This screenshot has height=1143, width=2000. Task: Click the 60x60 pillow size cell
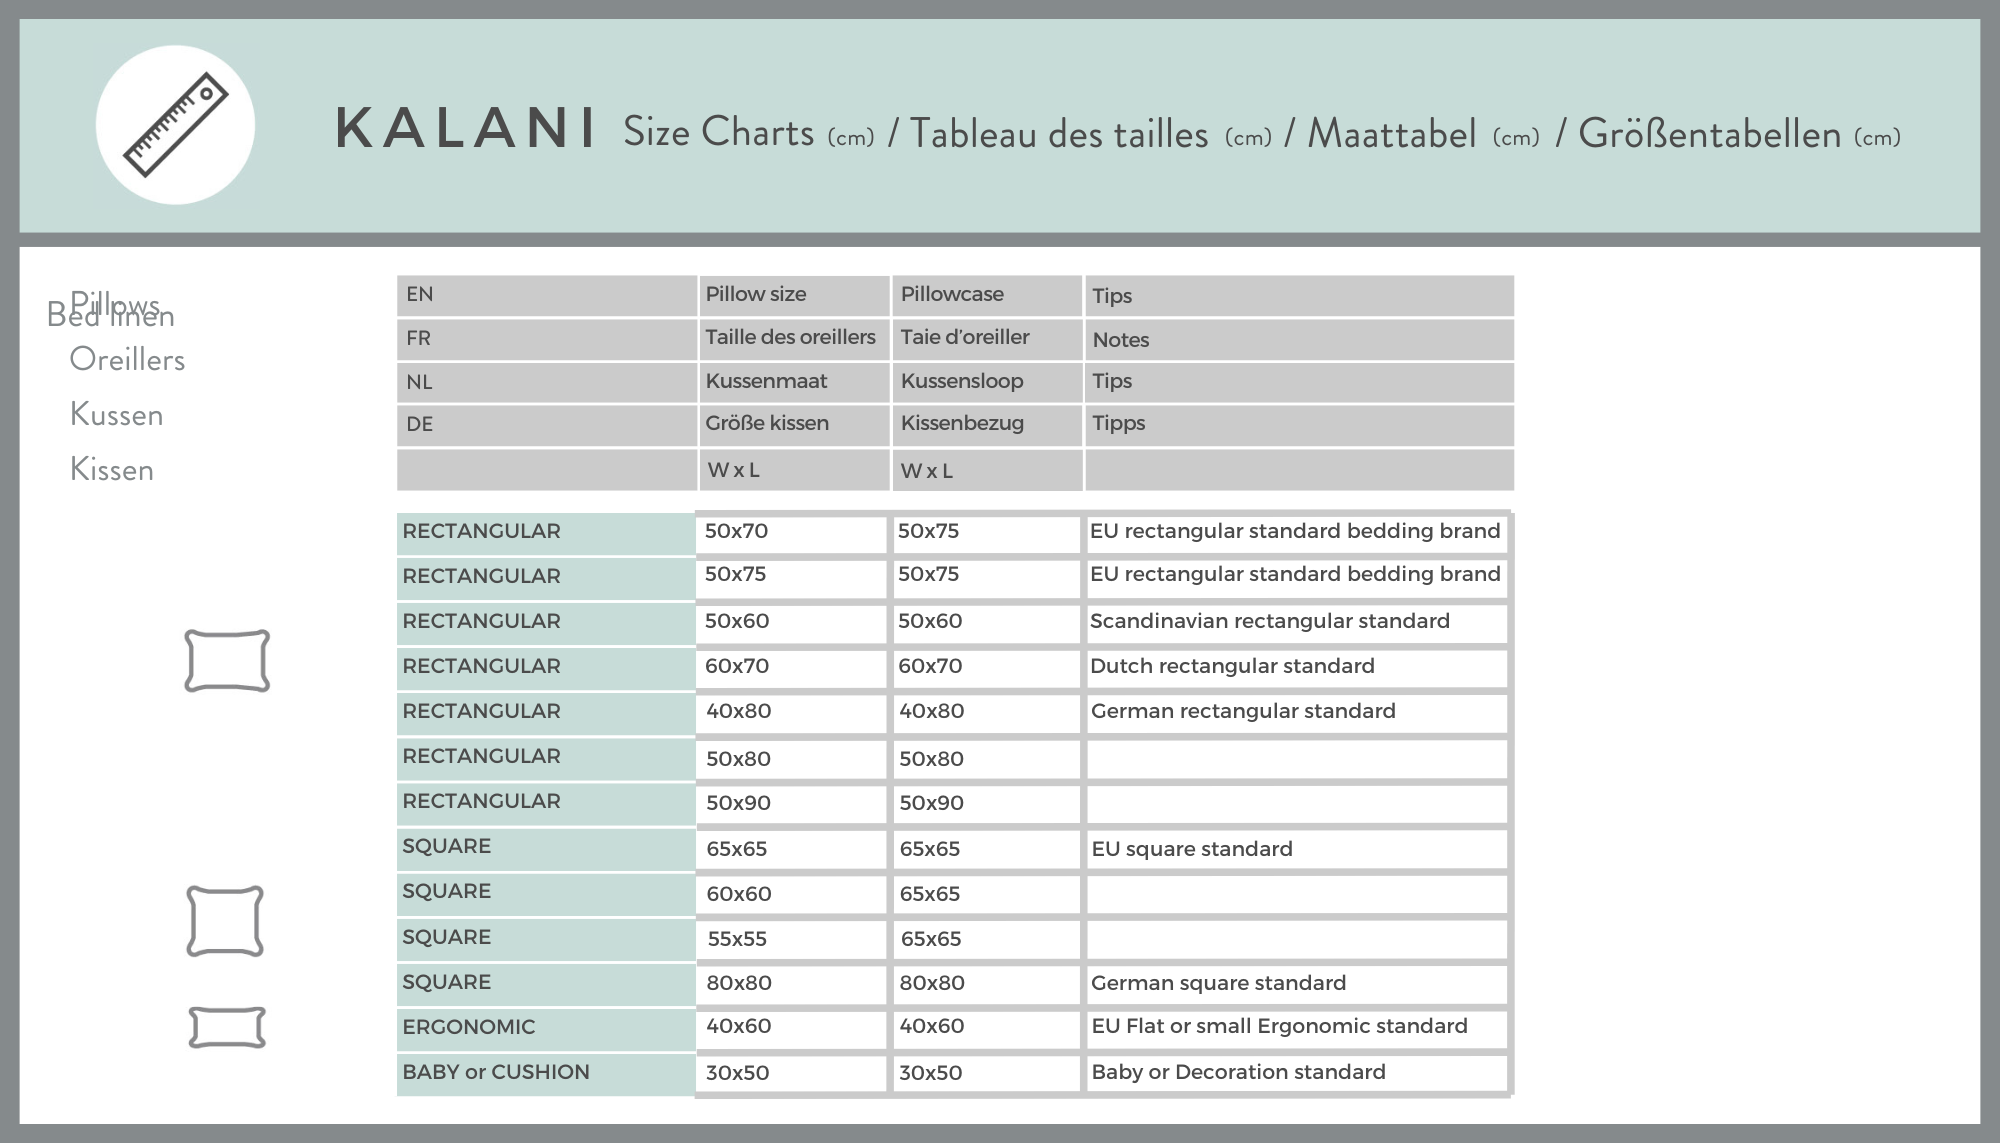click(791, 894)
